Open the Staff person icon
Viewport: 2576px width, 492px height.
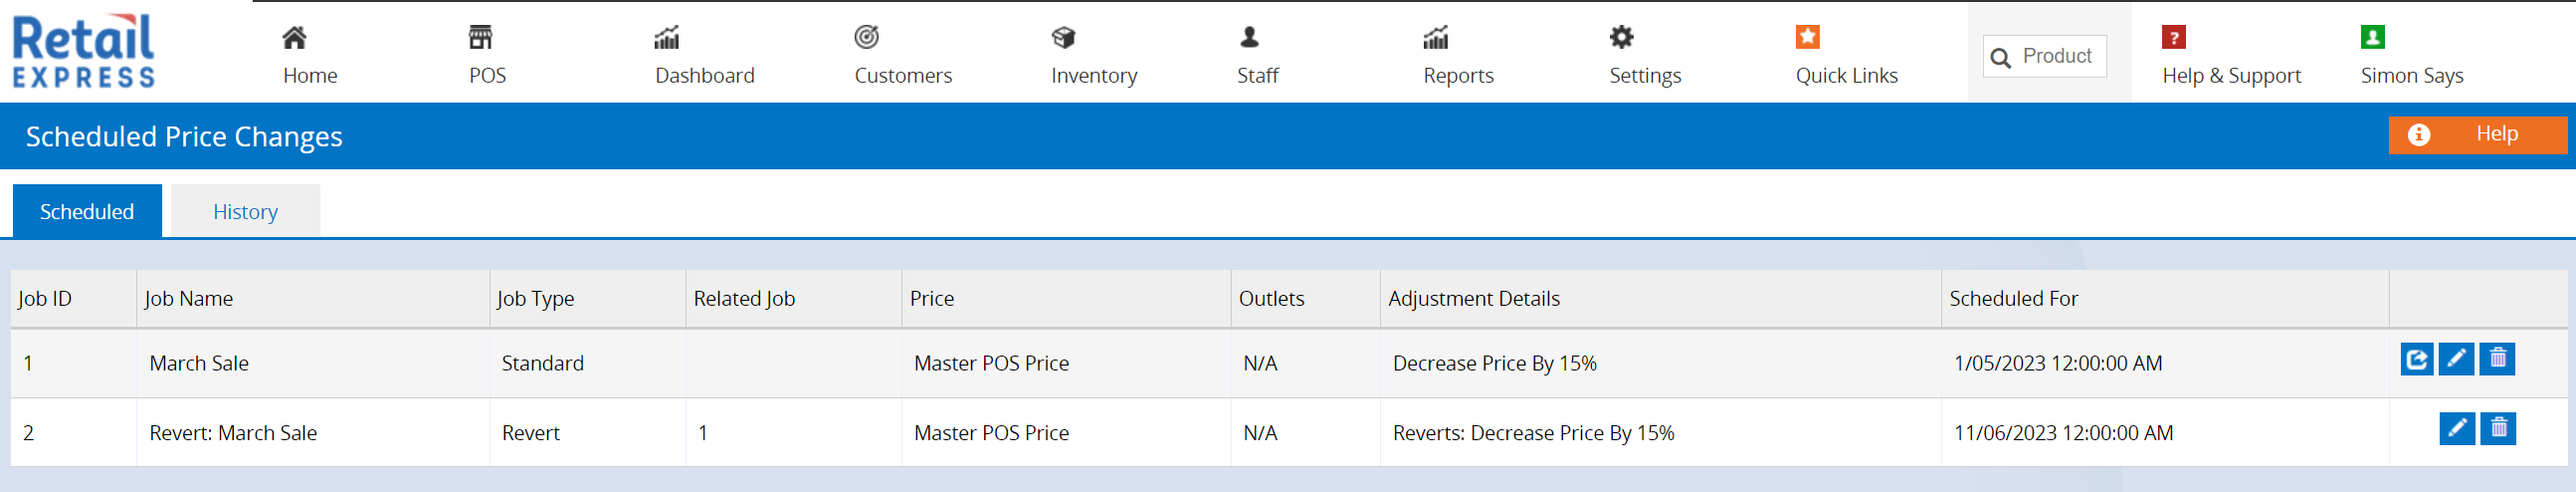click(x=1250, y=38)
